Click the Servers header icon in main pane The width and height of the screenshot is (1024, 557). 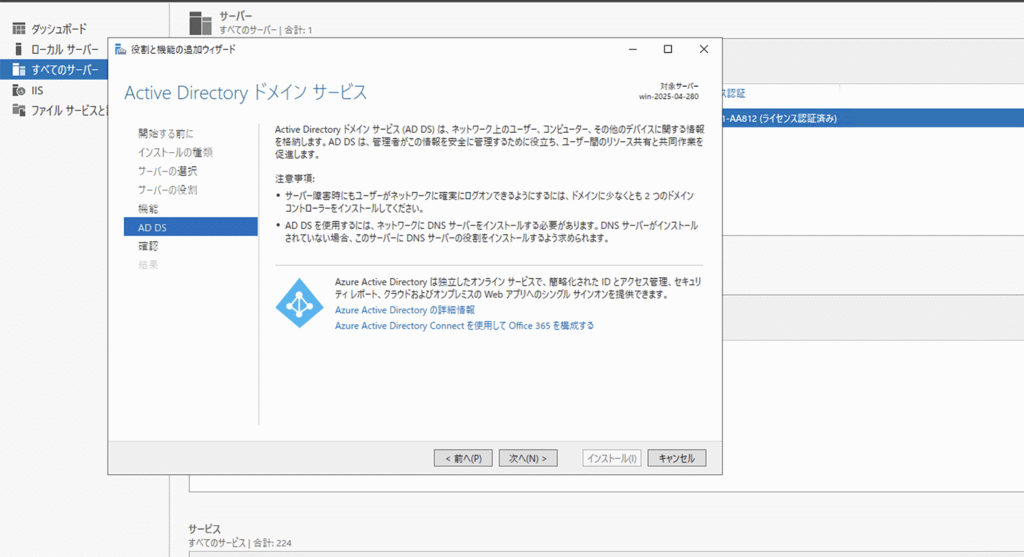click(200, 23)
